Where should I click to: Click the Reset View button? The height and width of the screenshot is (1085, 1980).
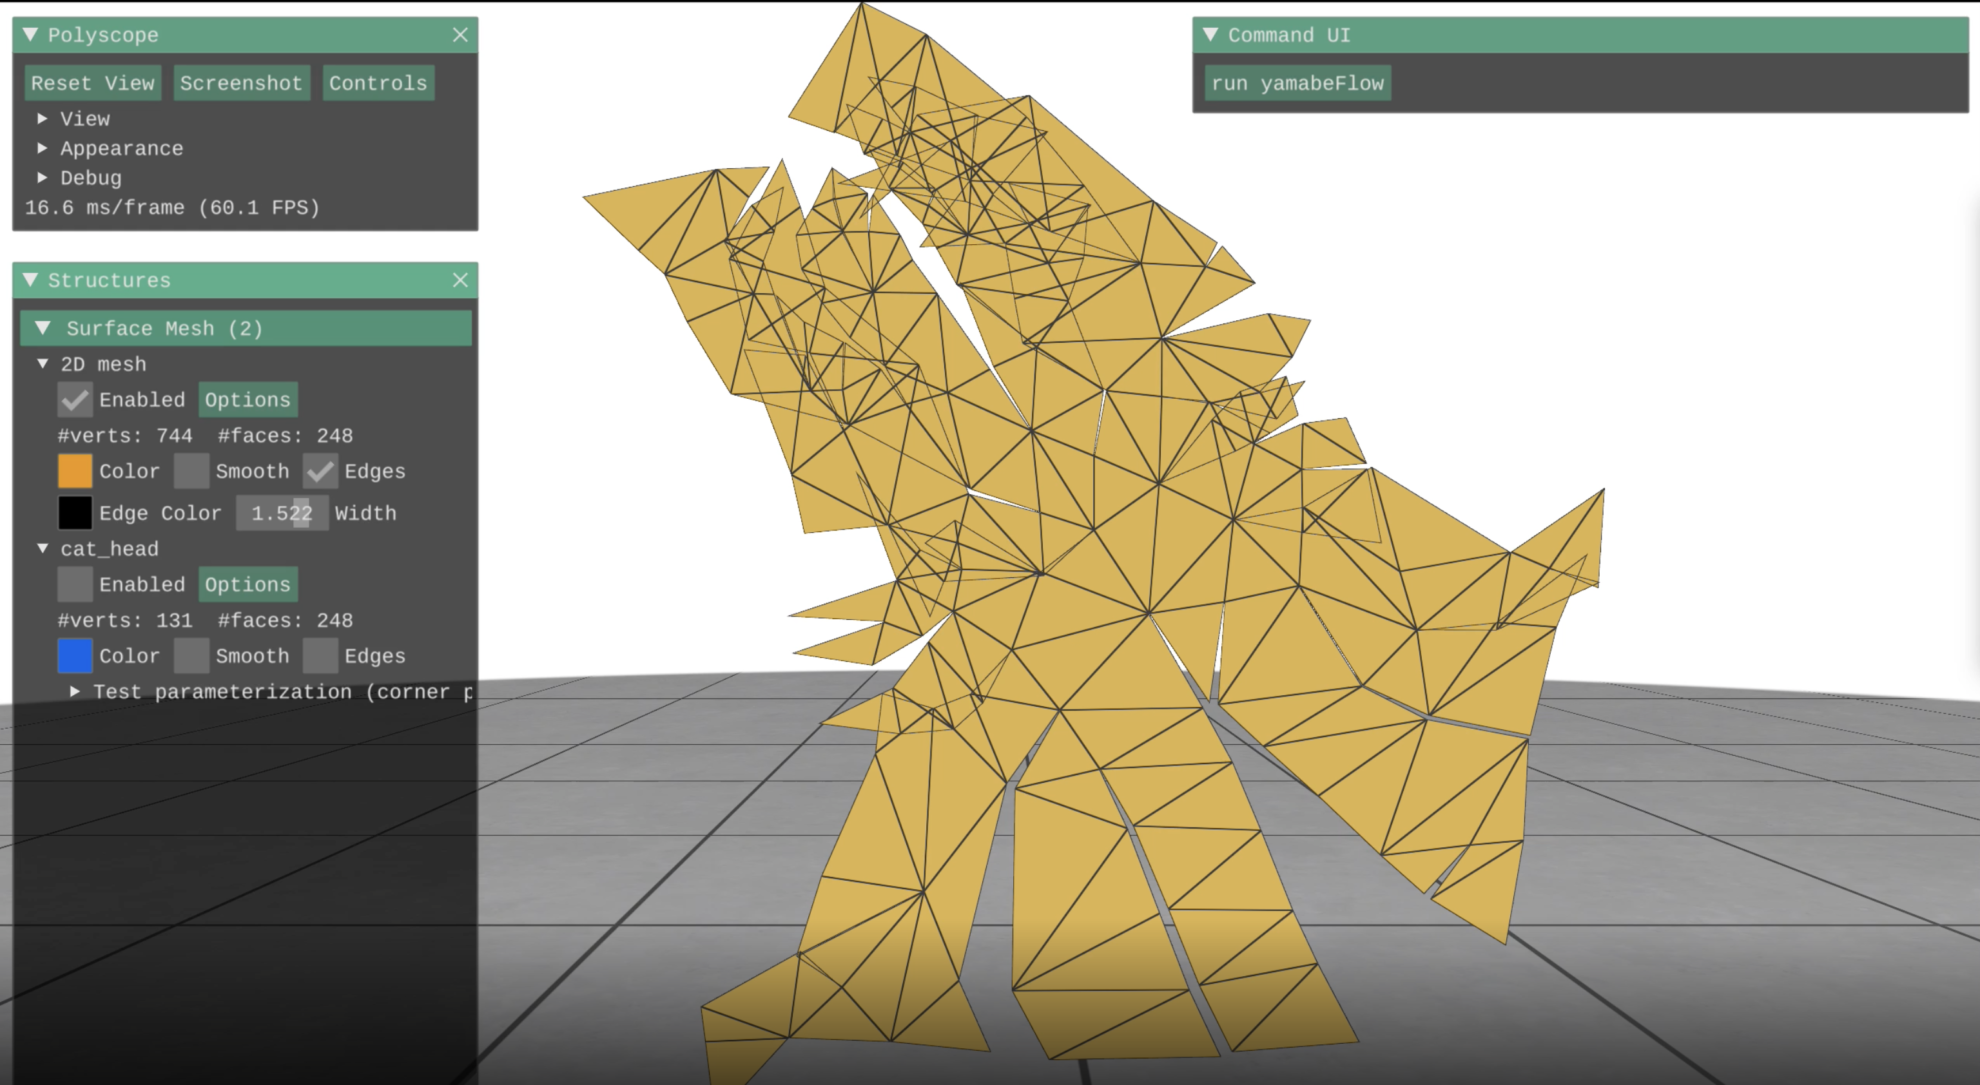pos(92,83)
